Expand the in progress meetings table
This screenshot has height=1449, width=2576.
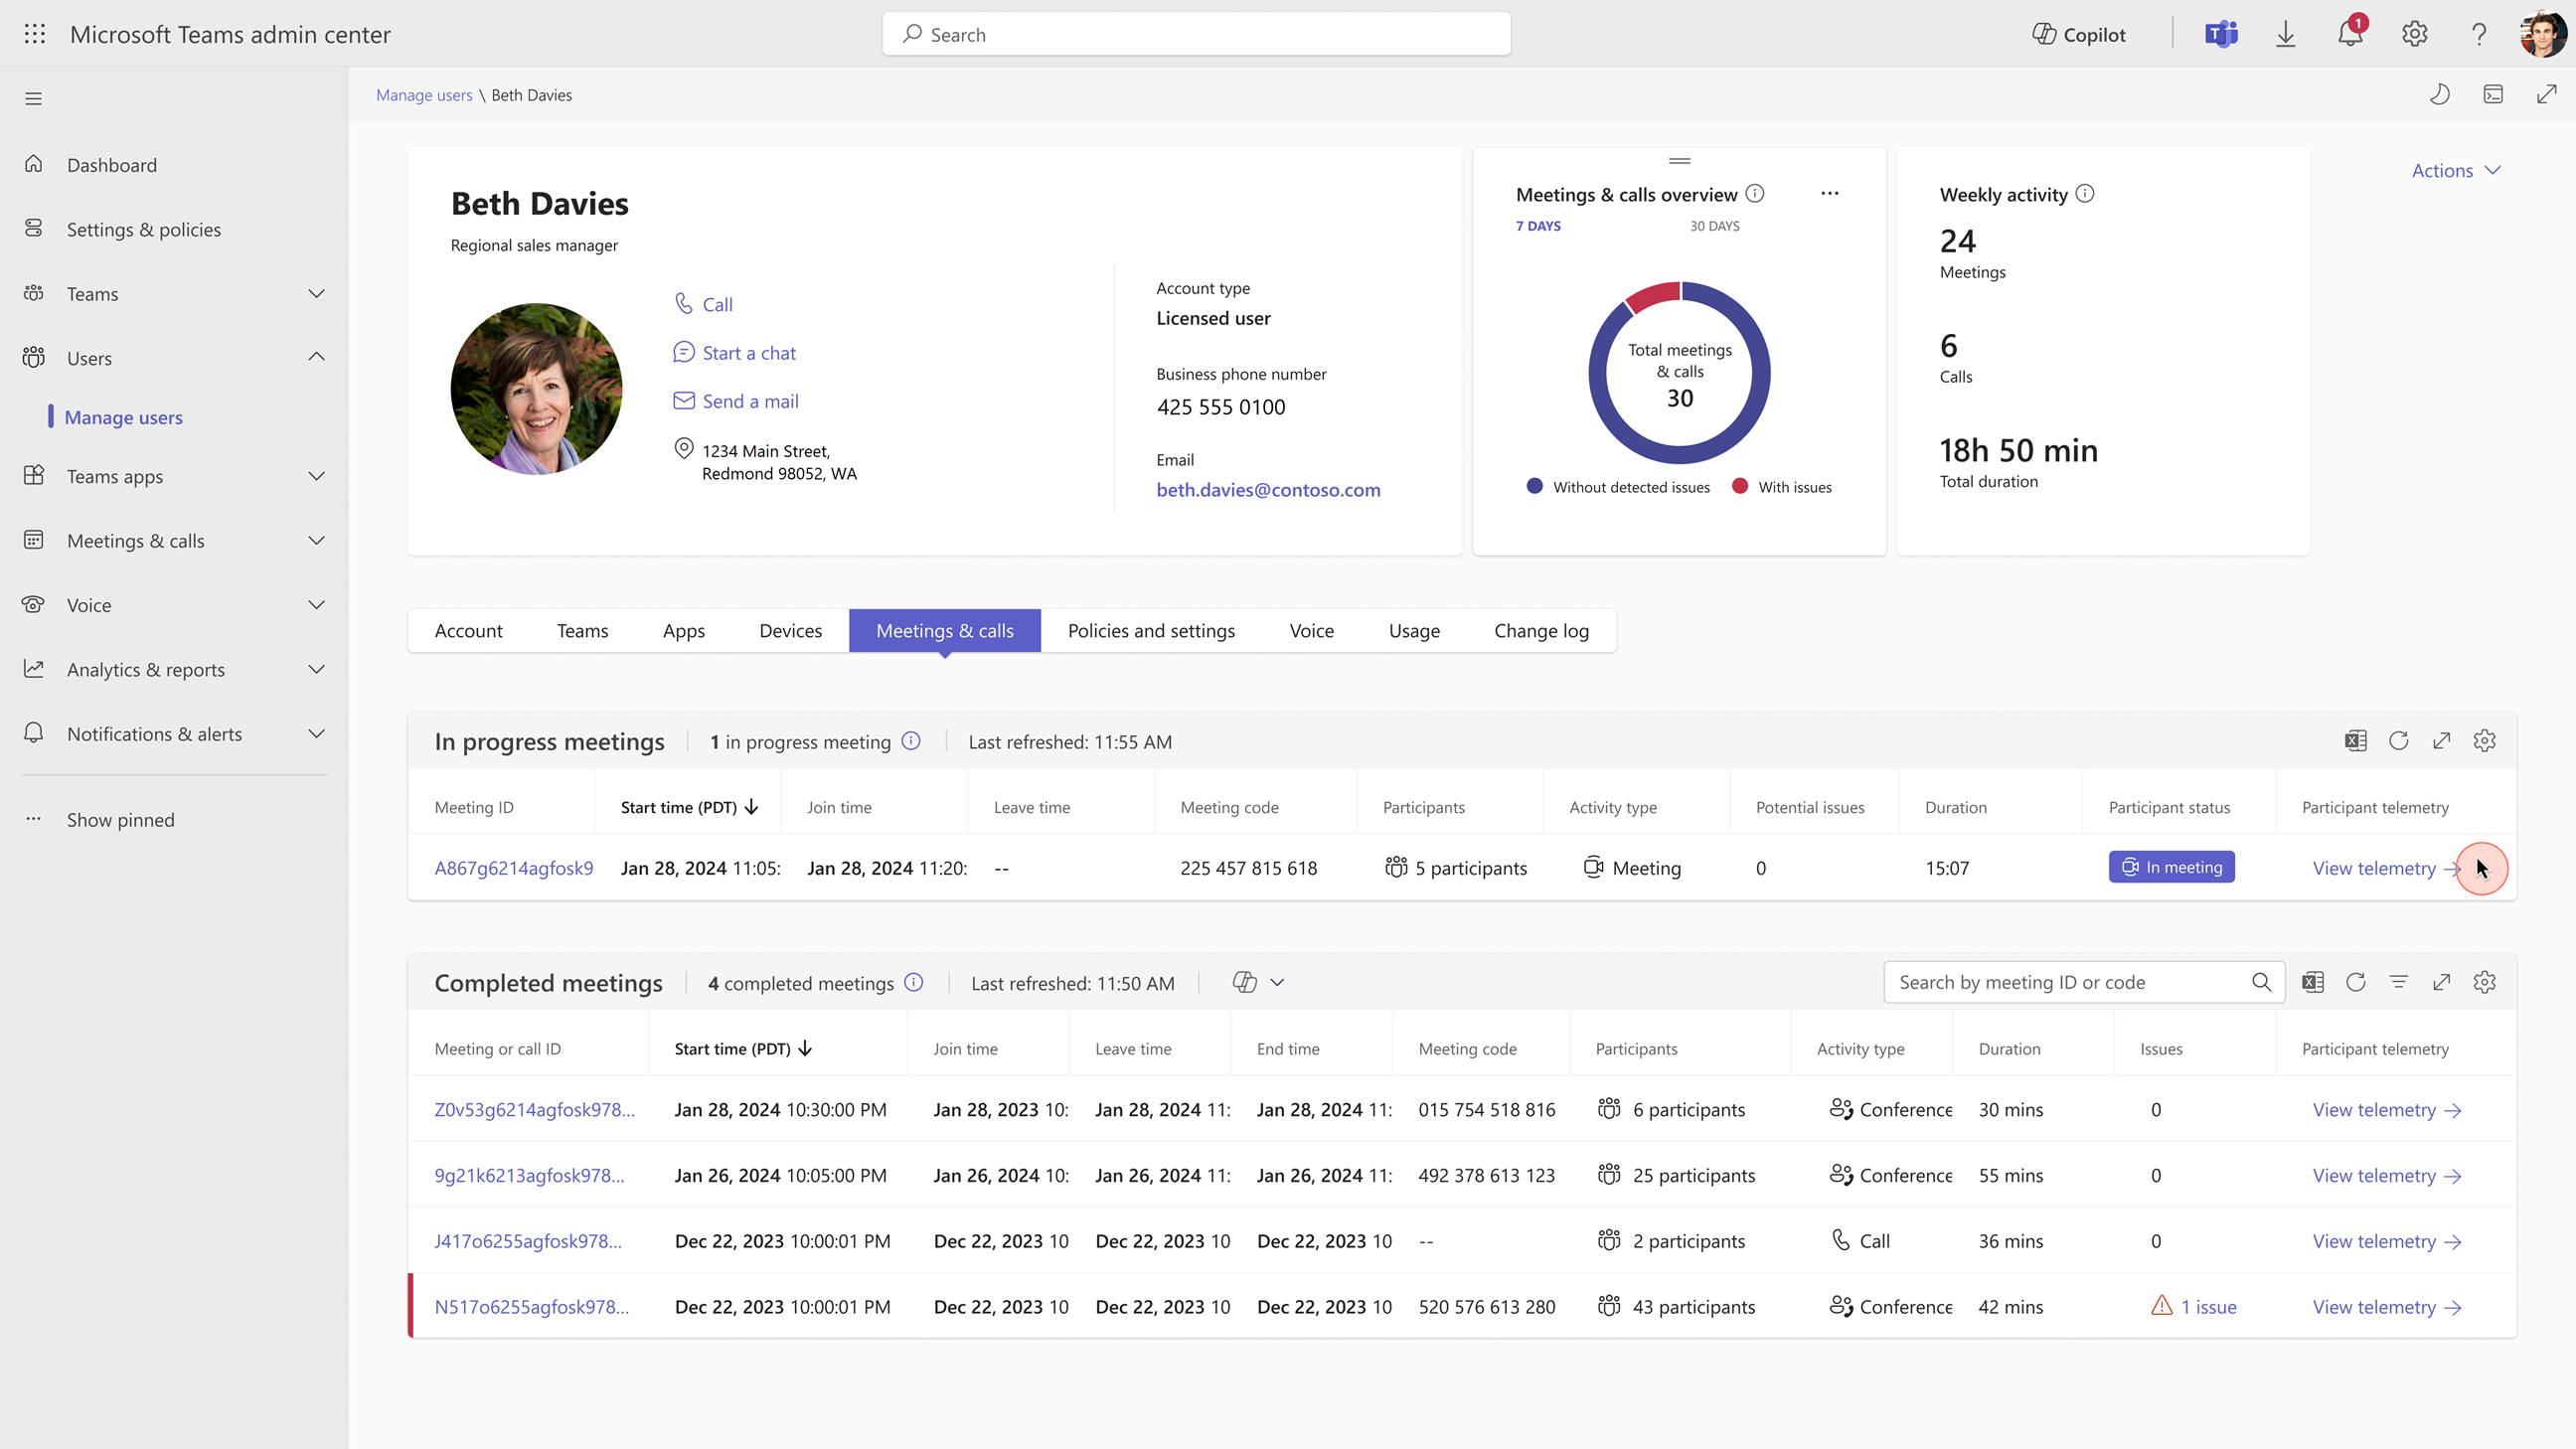(x=2441, y=741)
